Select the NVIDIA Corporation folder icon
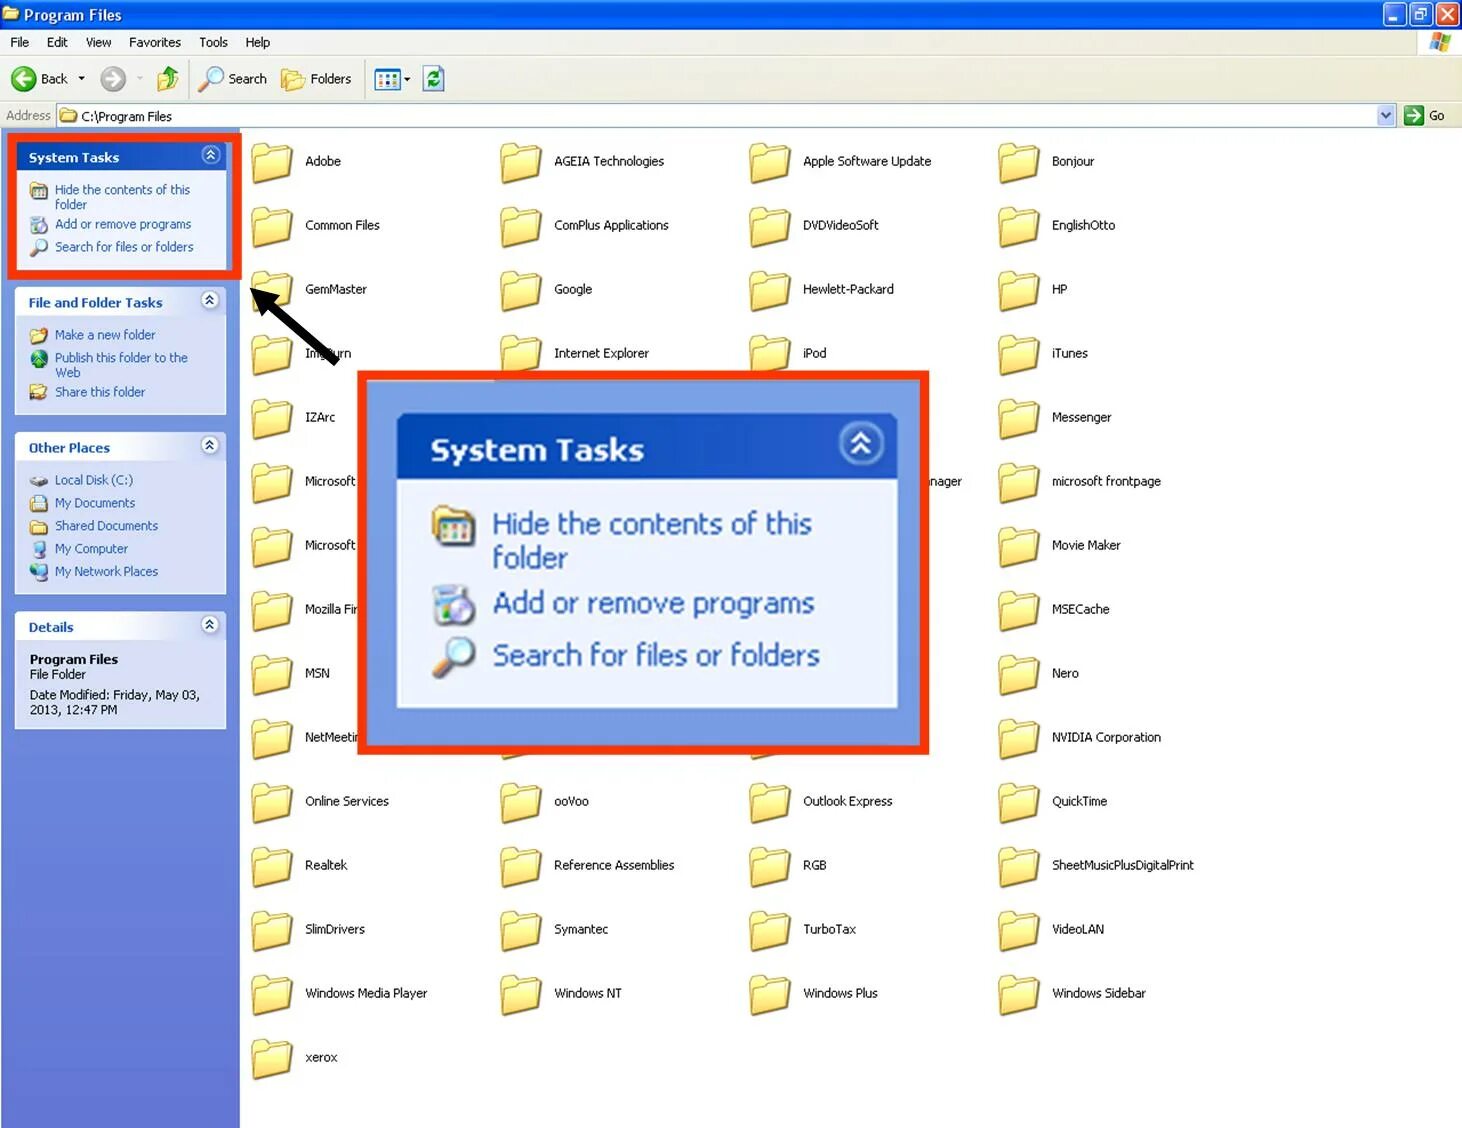This screenshot has width=1462, height=1128. (x=1019, y=738)
